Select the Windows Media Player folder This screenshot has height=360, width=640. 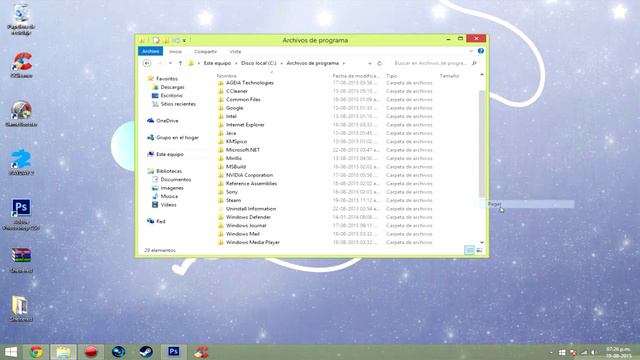pos(253,242)
